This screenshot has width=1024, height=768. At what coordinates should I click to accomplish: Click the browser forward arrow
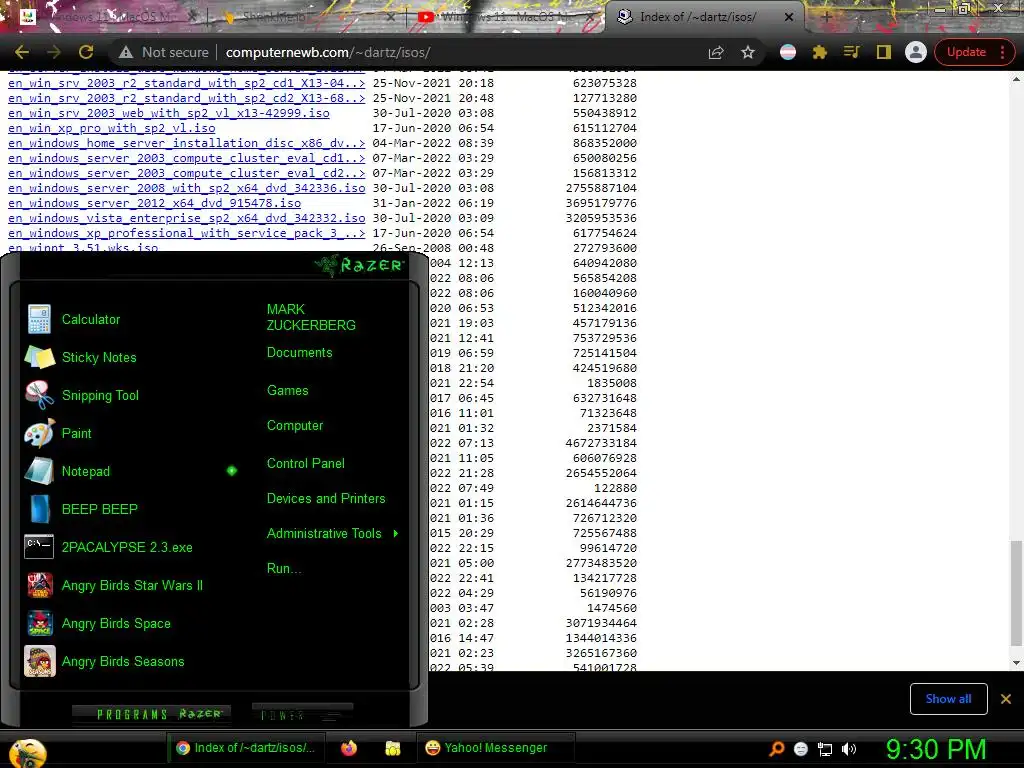point(54,52)
